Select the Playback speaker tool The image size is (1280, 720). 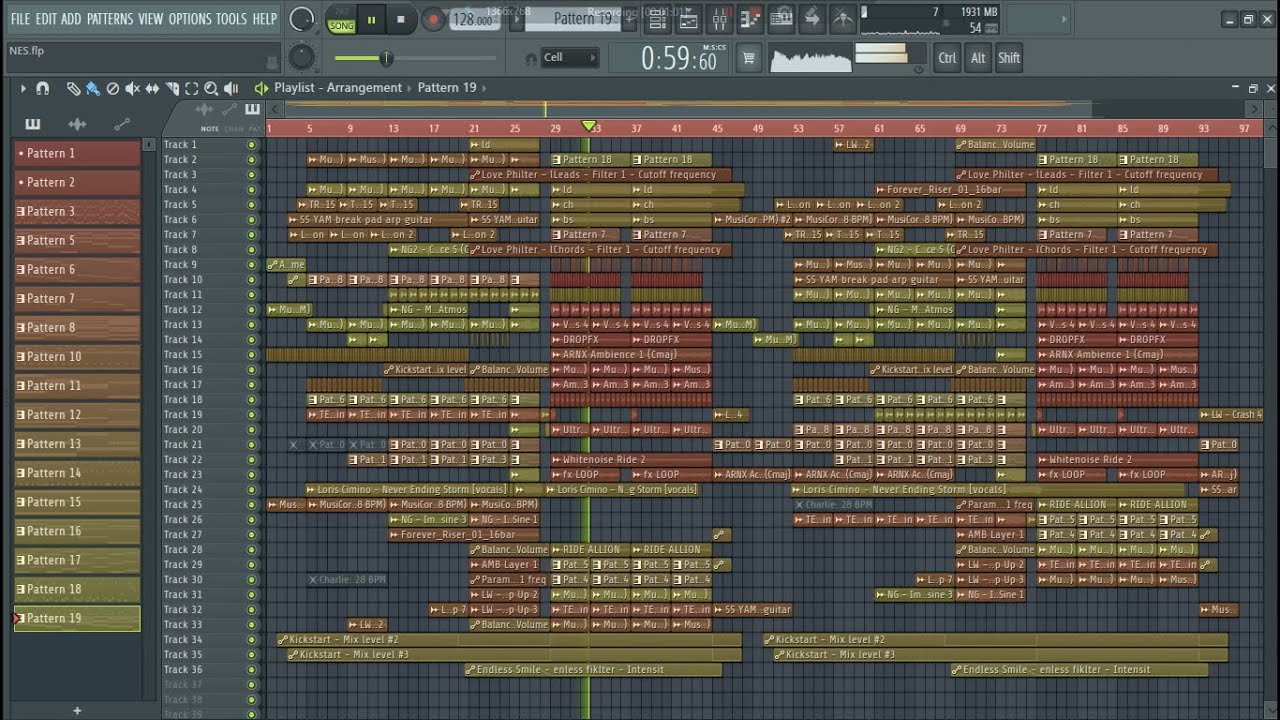coord(231,88)
